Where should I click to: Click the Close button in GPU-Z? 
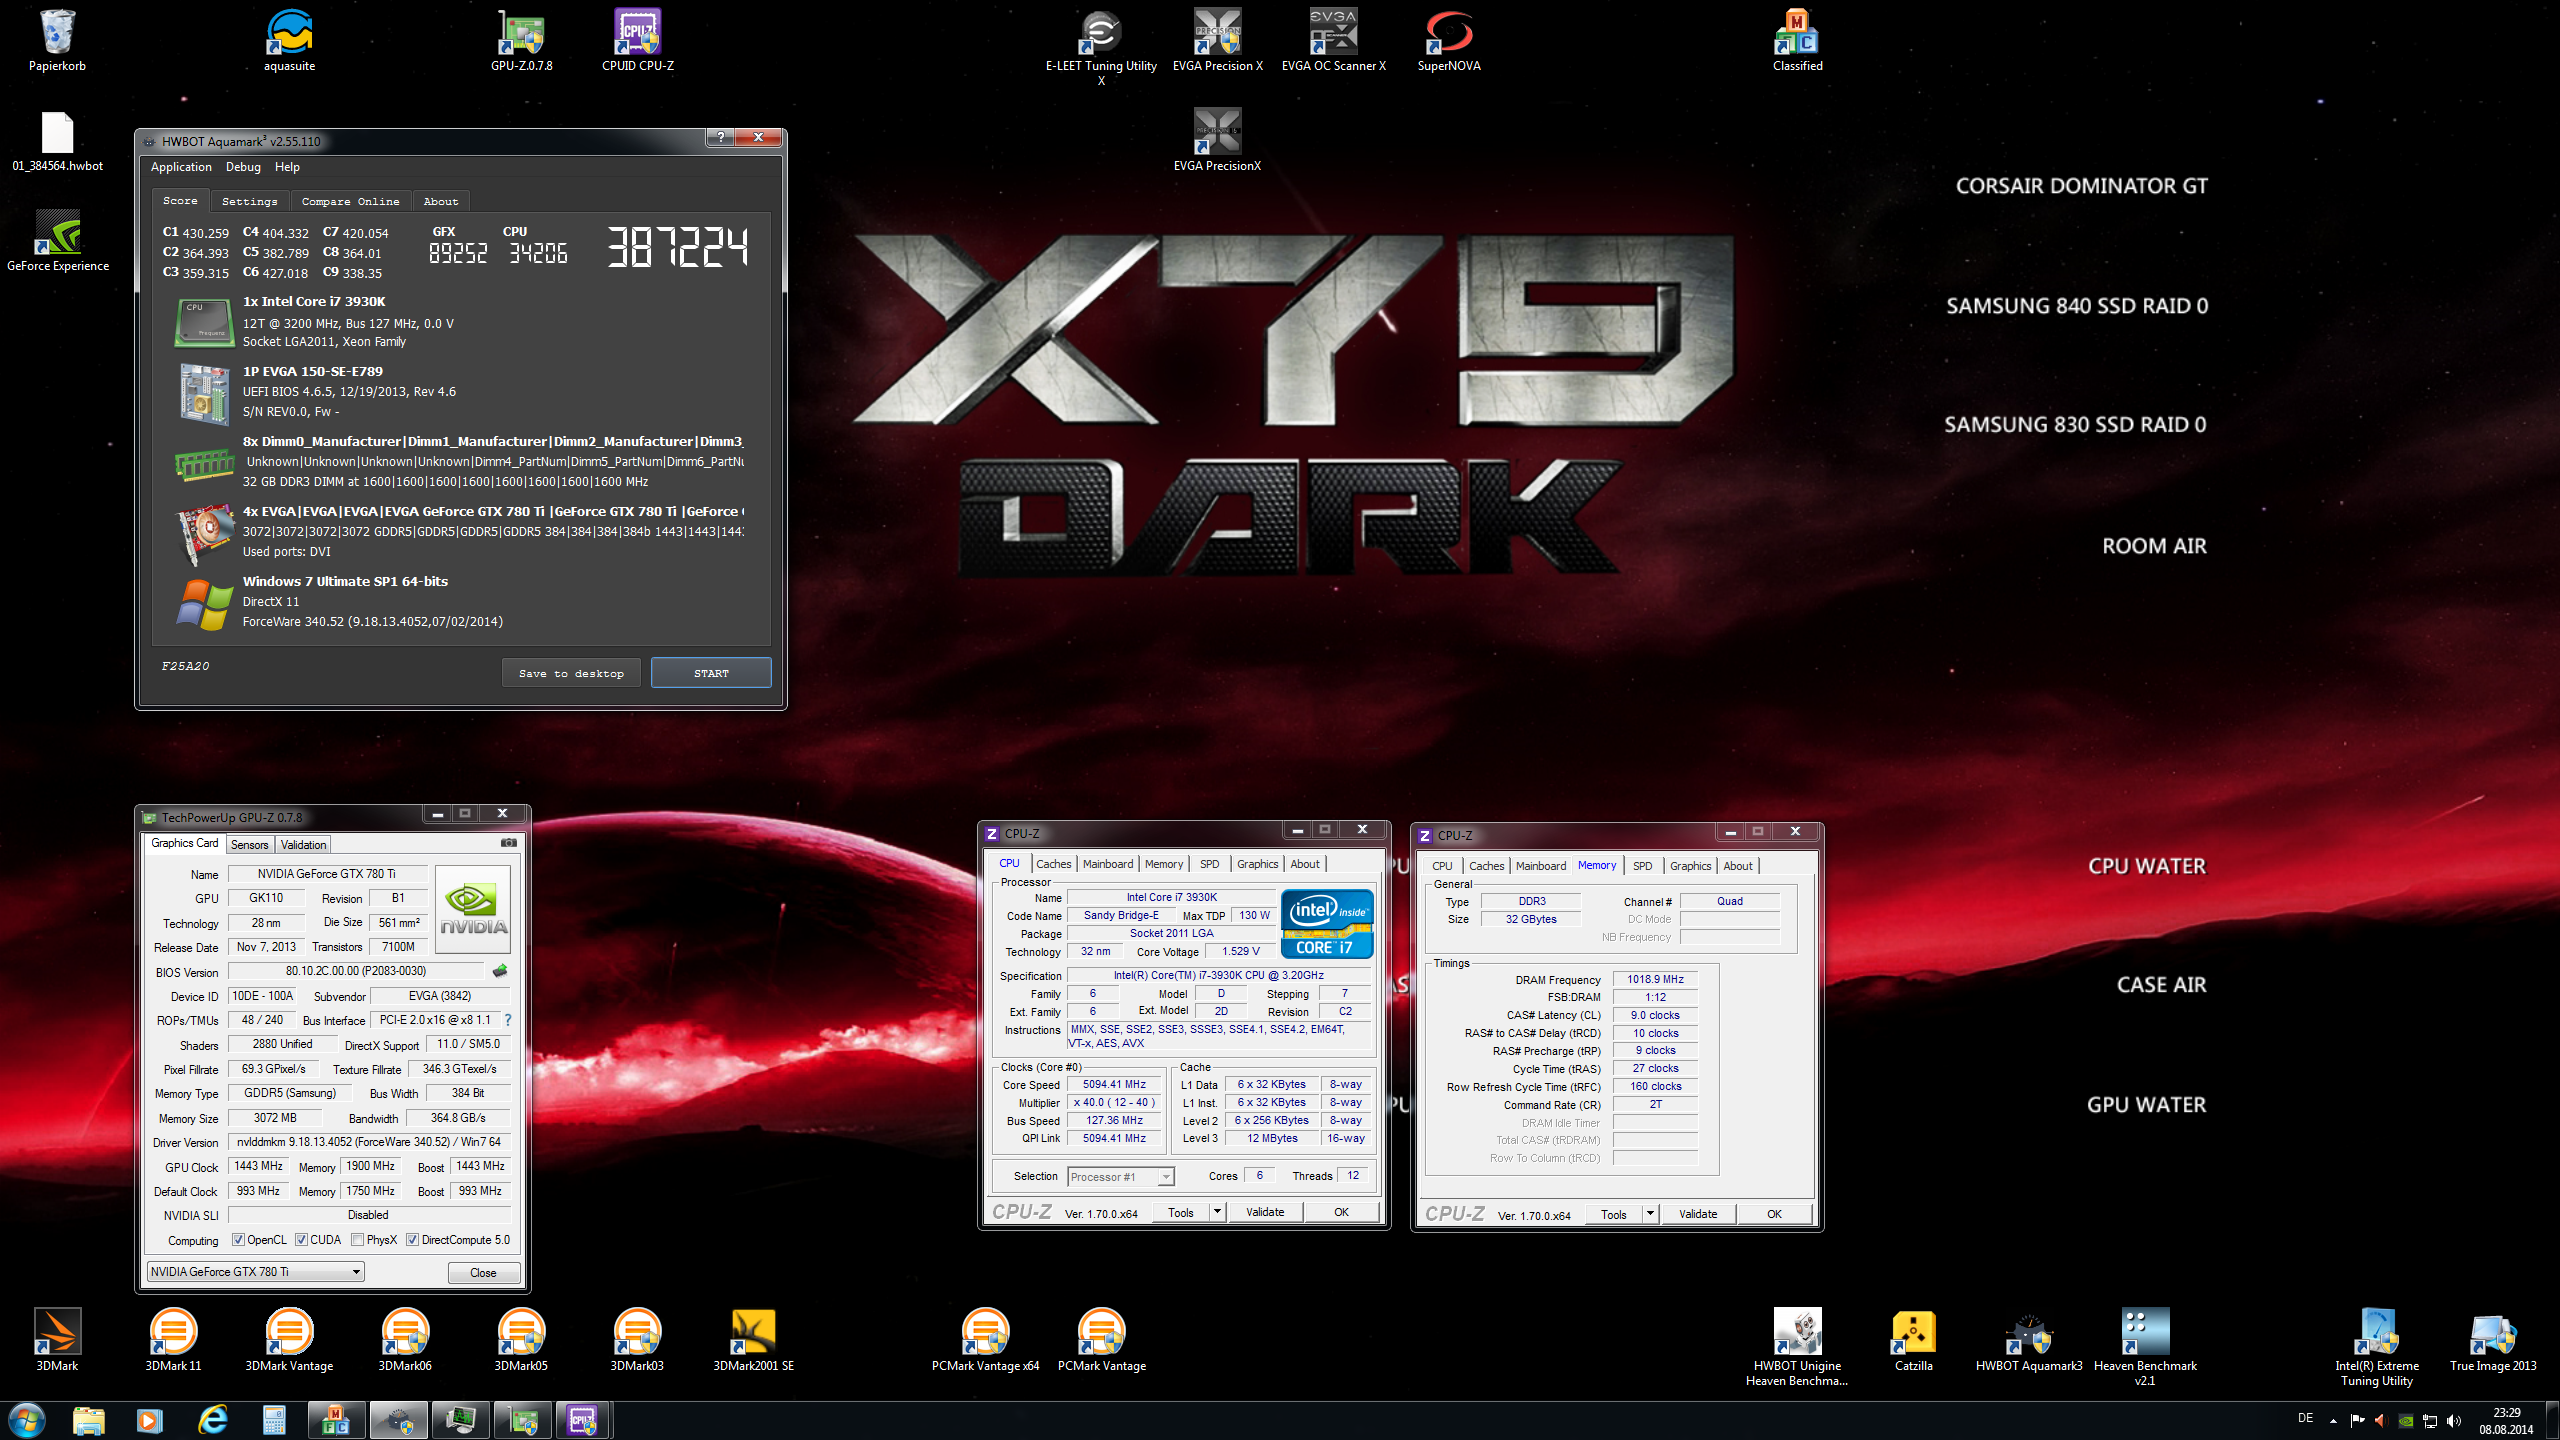pos(483,1273)
